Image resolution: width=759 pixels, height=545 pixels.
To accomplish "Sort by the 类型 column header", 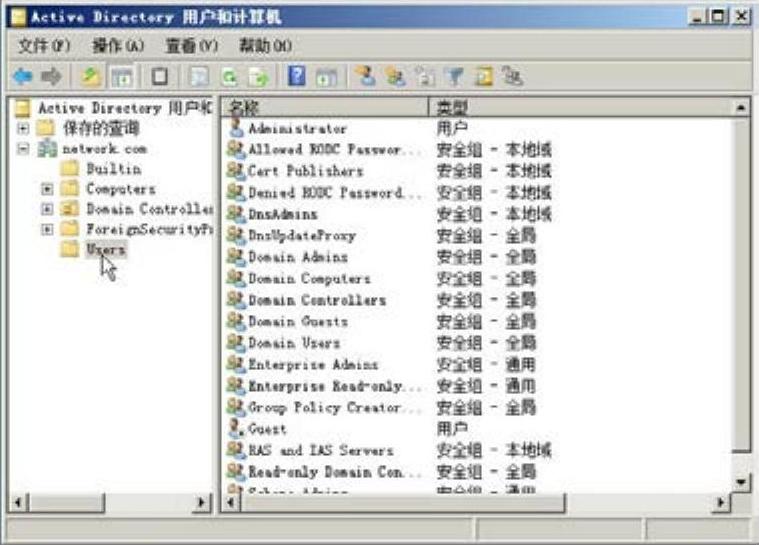I will (581, 107).
